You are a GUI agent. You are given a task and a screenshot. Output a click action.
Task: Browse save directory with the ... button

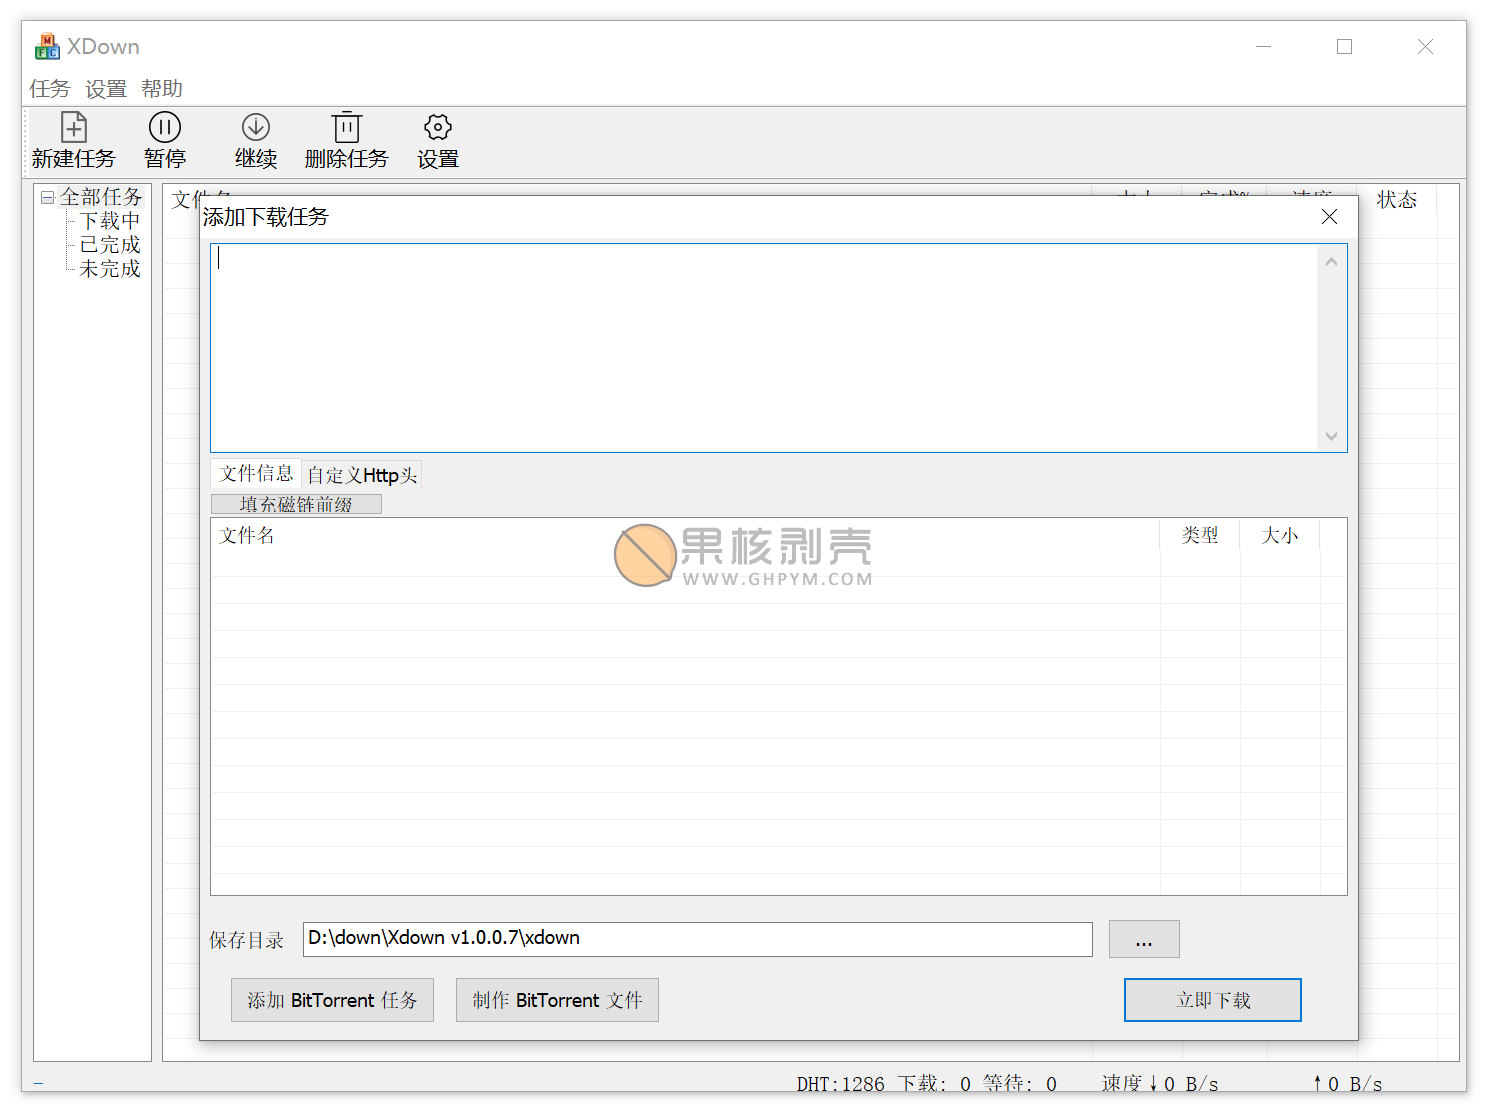point(1144,939)
